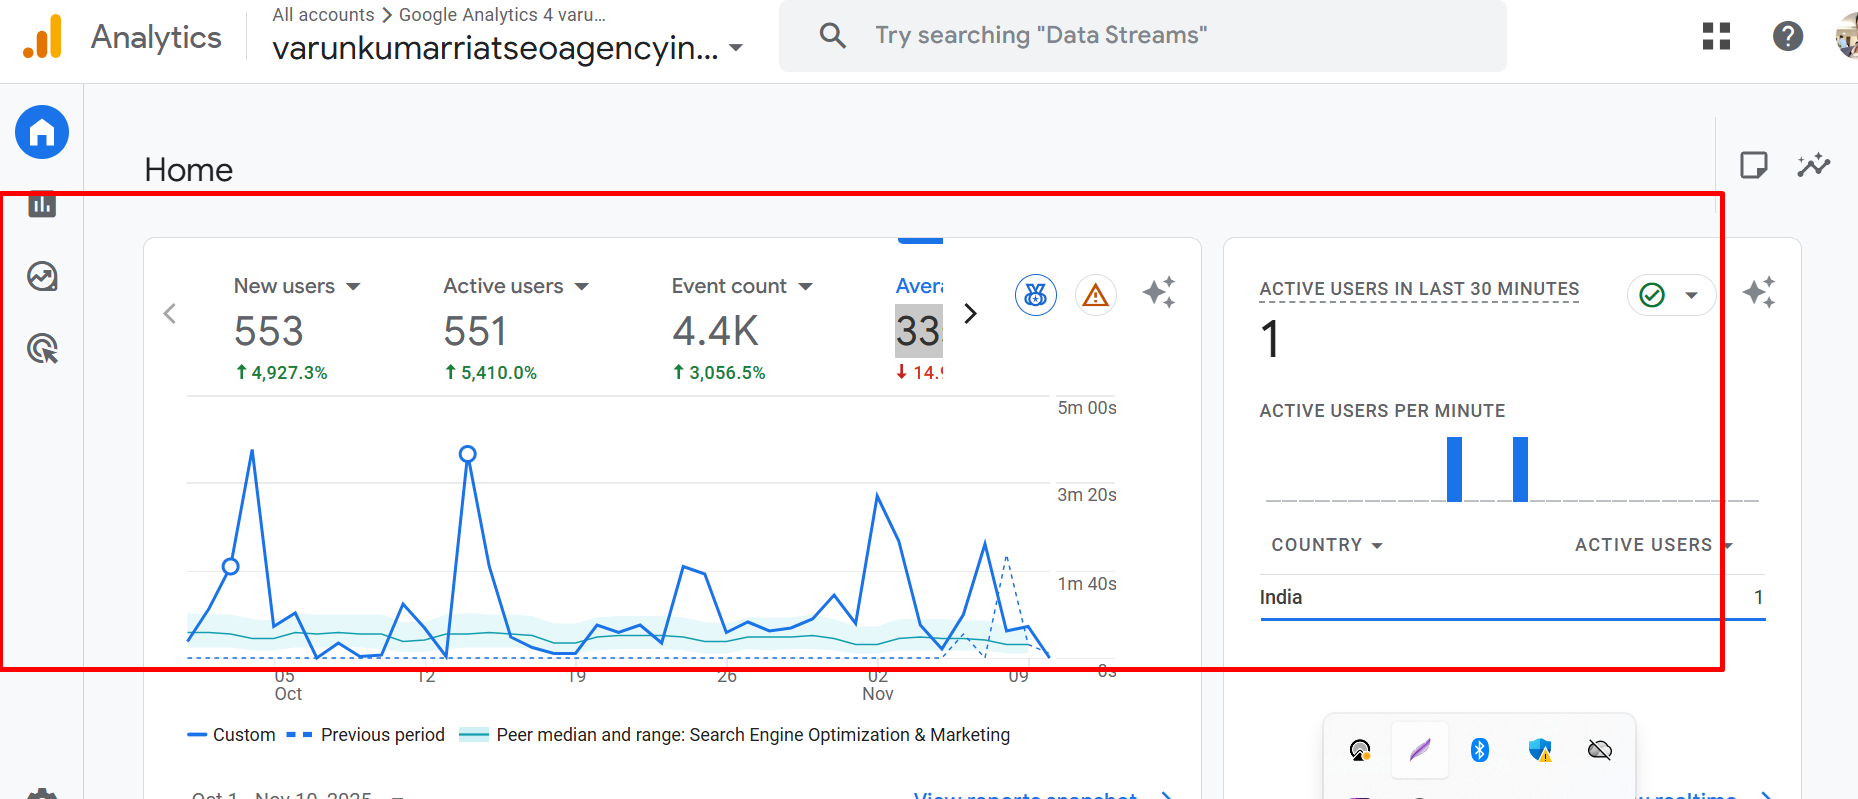Screen dimensions: 1858x799
Task: Open the Insights sparkline icon at top right
Action: [1813, 165]
